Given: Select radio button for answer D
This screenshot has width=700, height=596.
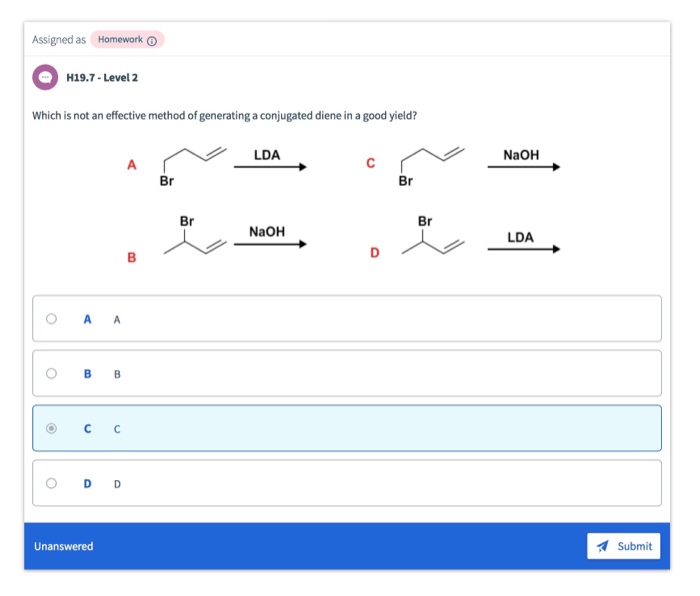Looking at the screenshot, I should click(x=51, y=483).
